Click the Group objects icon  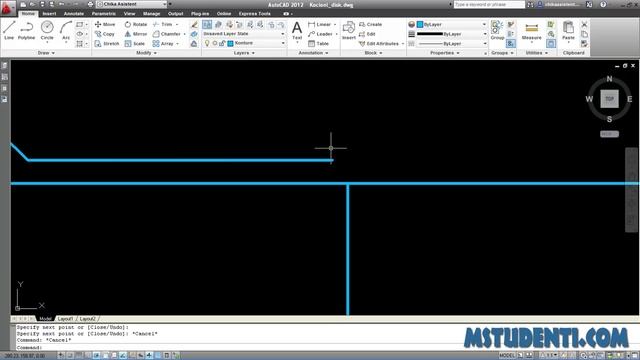coord(497,31)
